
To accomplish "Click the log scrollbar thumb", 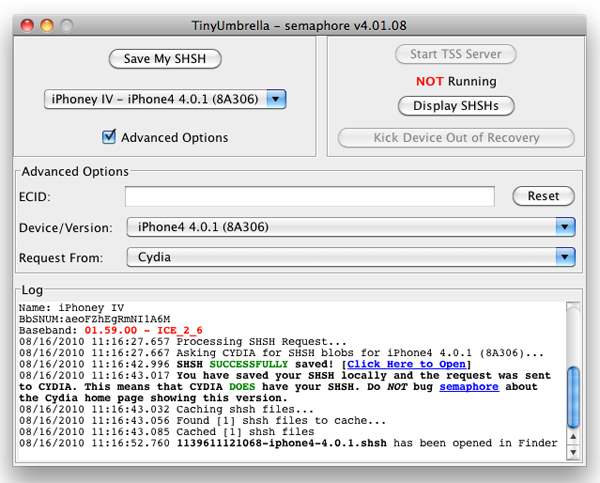I will [573, 397].
